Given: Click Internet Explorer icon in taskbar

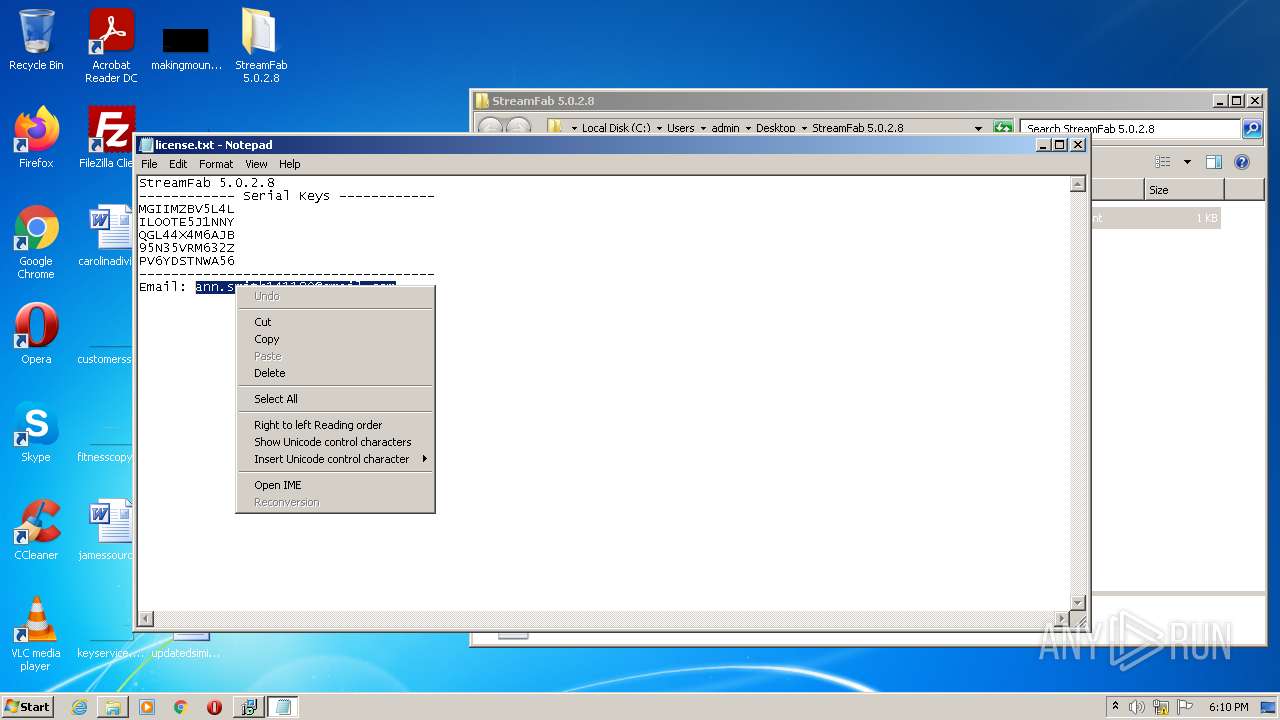Looking at the screenshot, I should tap(80, 707).
